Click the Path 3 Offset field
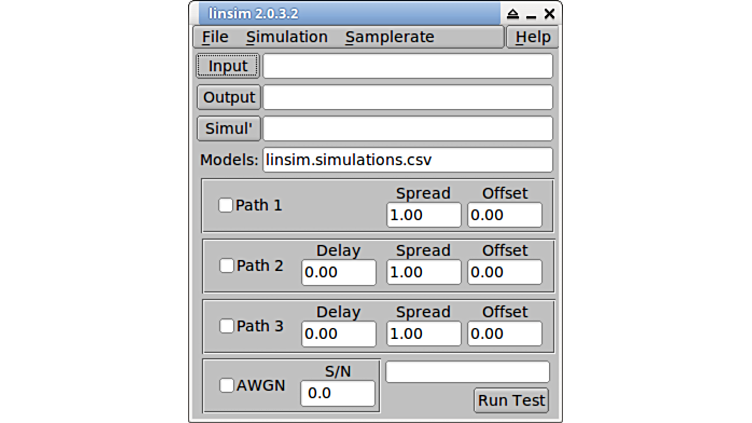This screenshot has width=752, height=423. click(504, 333)
